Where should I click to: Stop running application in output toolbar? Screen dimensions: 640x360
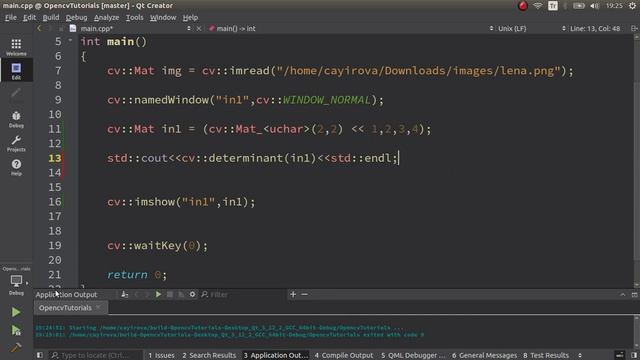[x=170, y=294]
